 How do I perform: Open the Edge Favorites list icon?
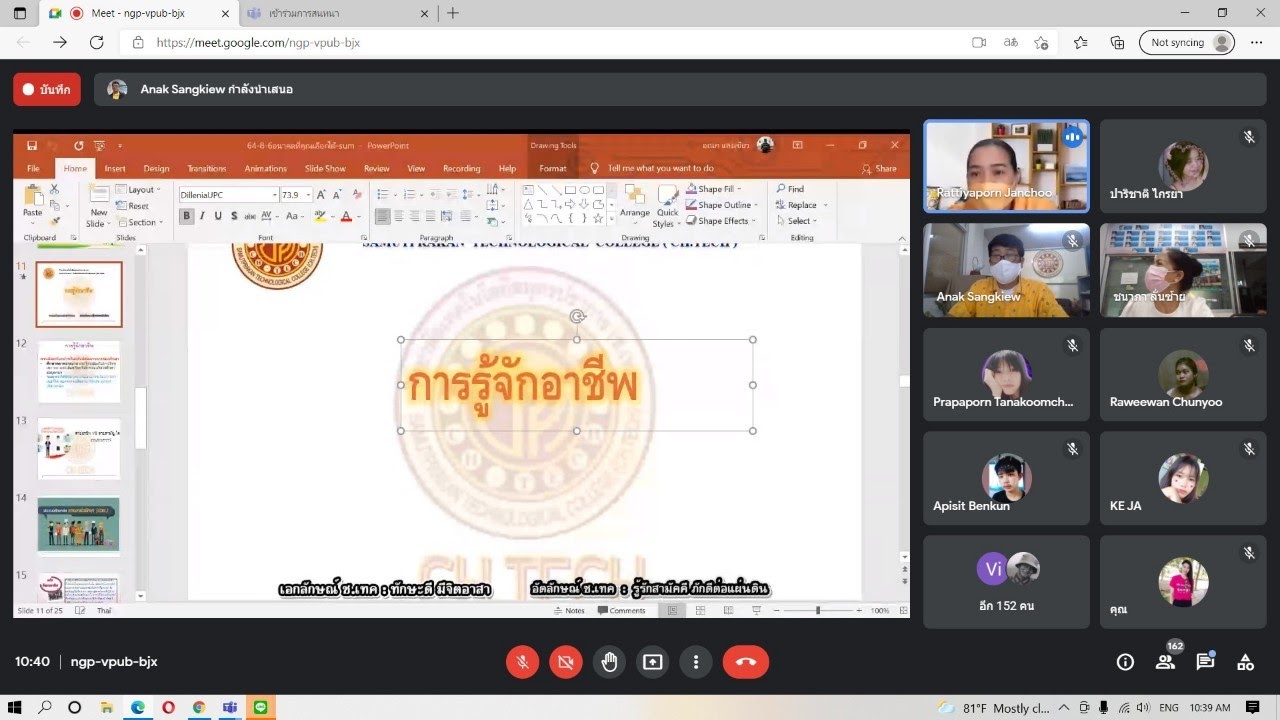click(x=1081, y=43)
